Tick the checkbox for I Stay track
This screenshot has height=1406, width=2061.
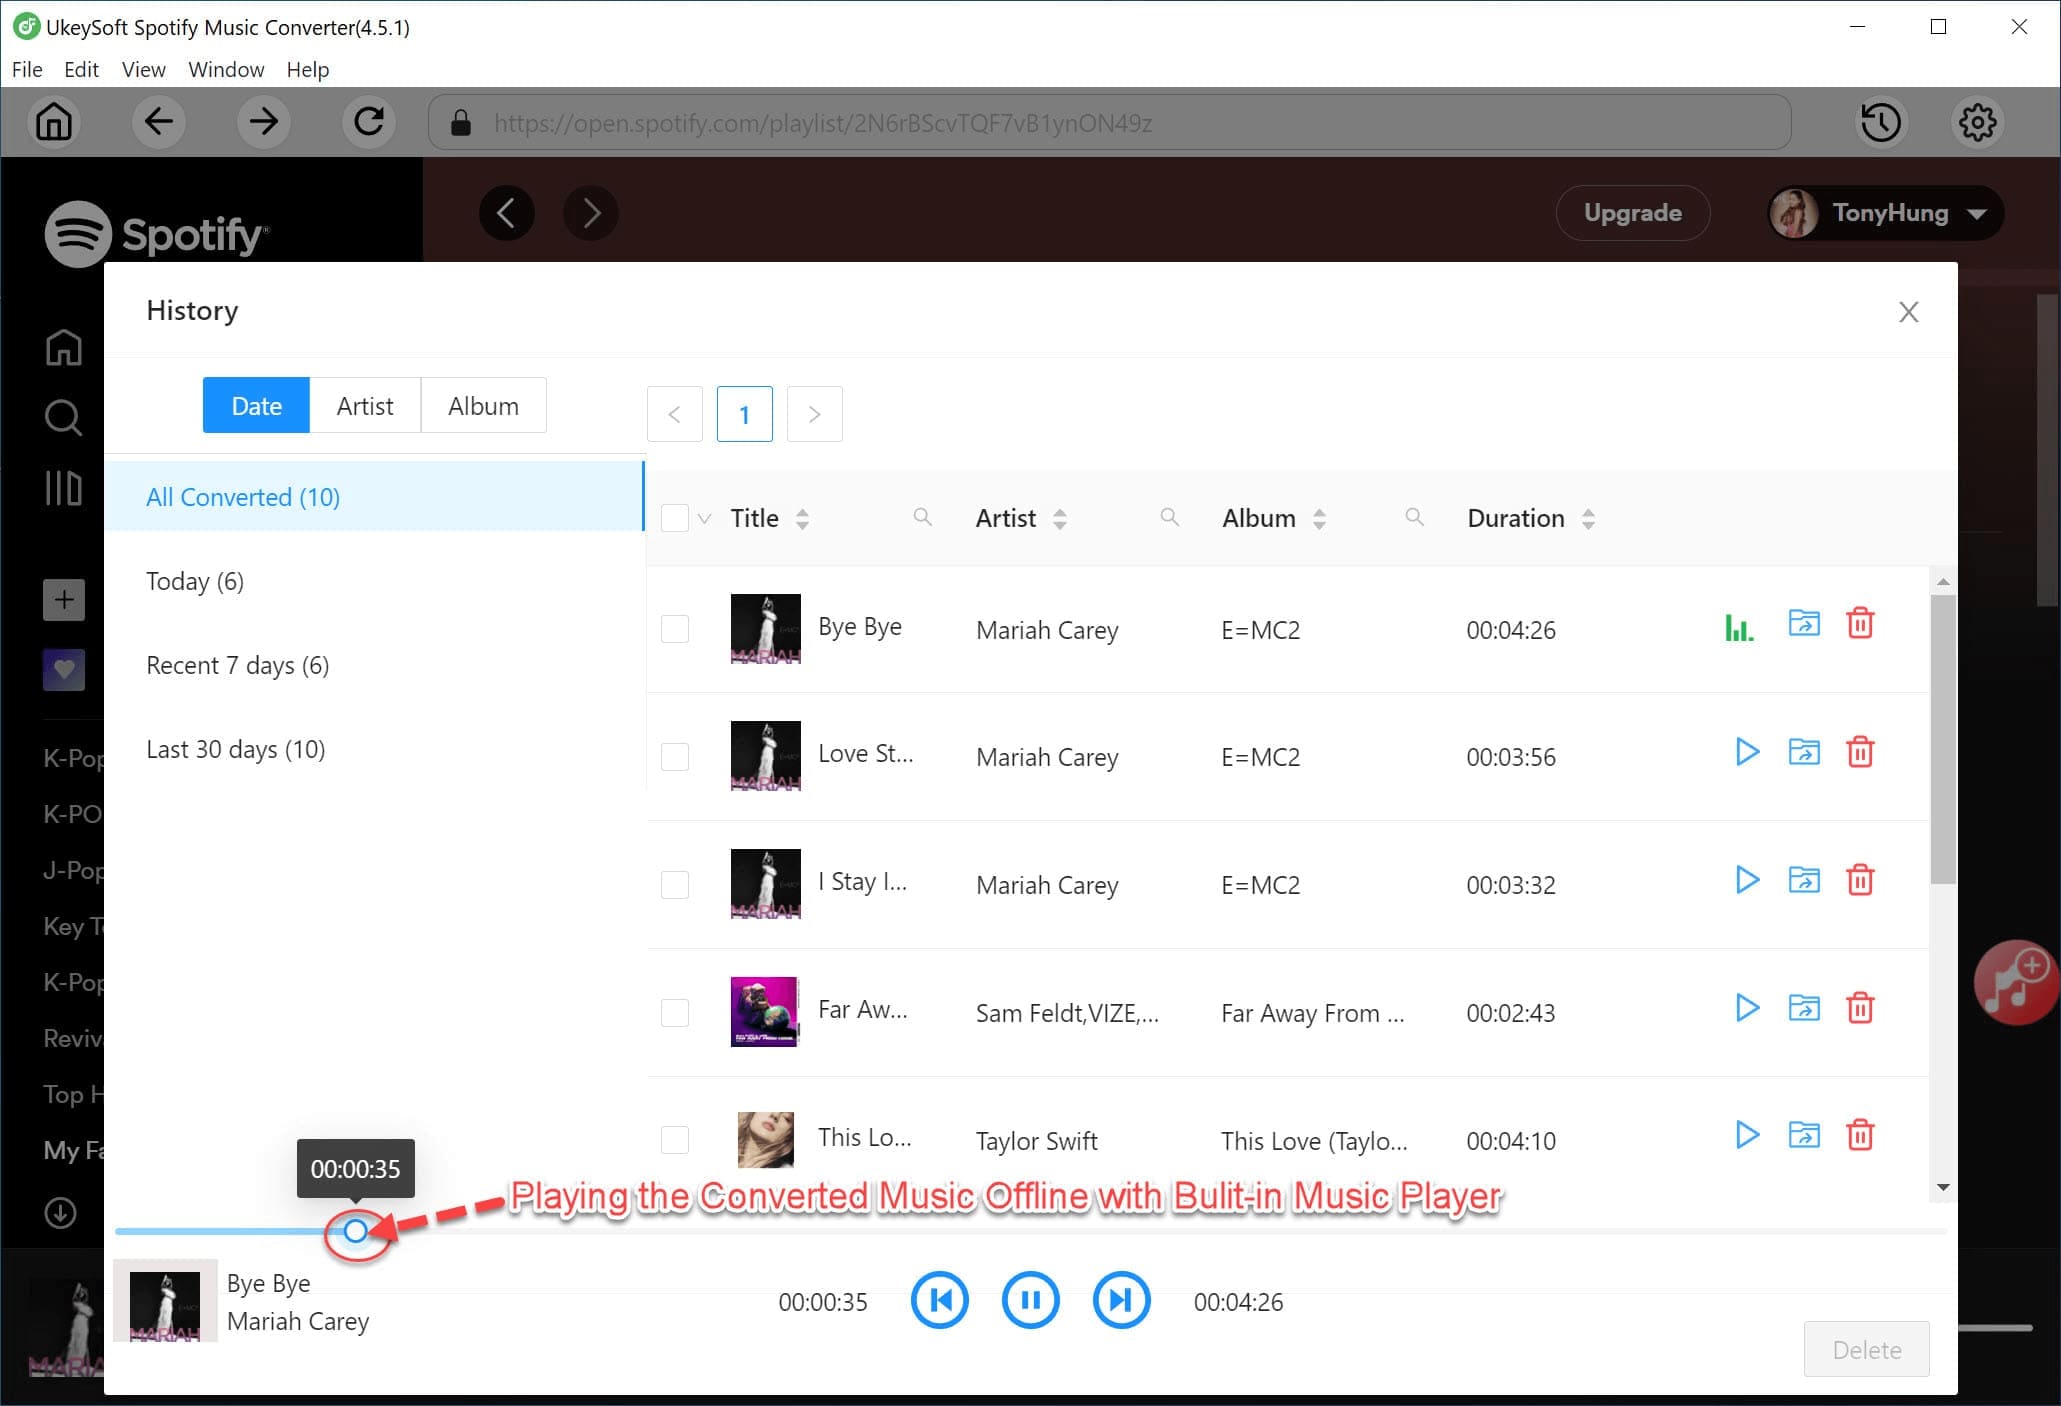(676, 884)
